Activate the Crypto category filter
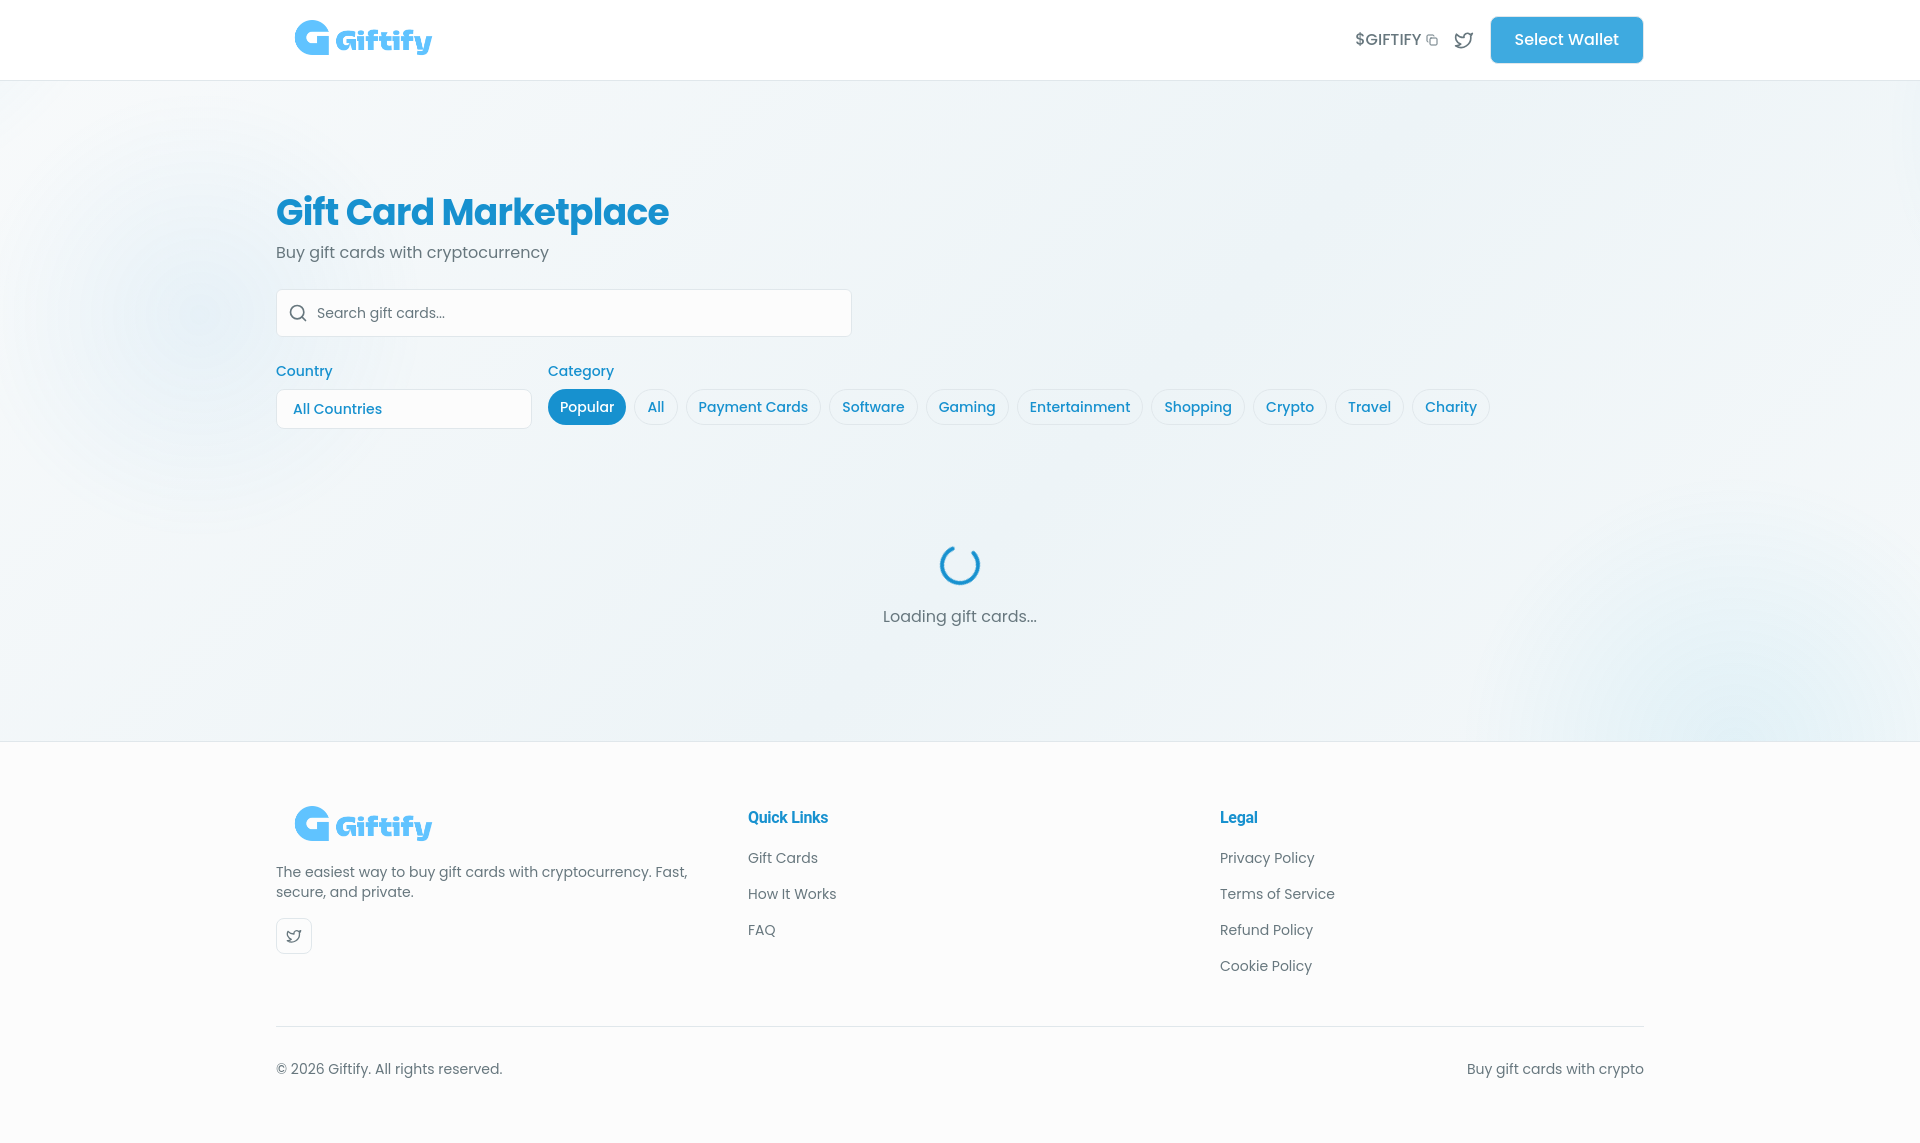Screen dimensions: 1920x1143 click(x=1289, y=407)
